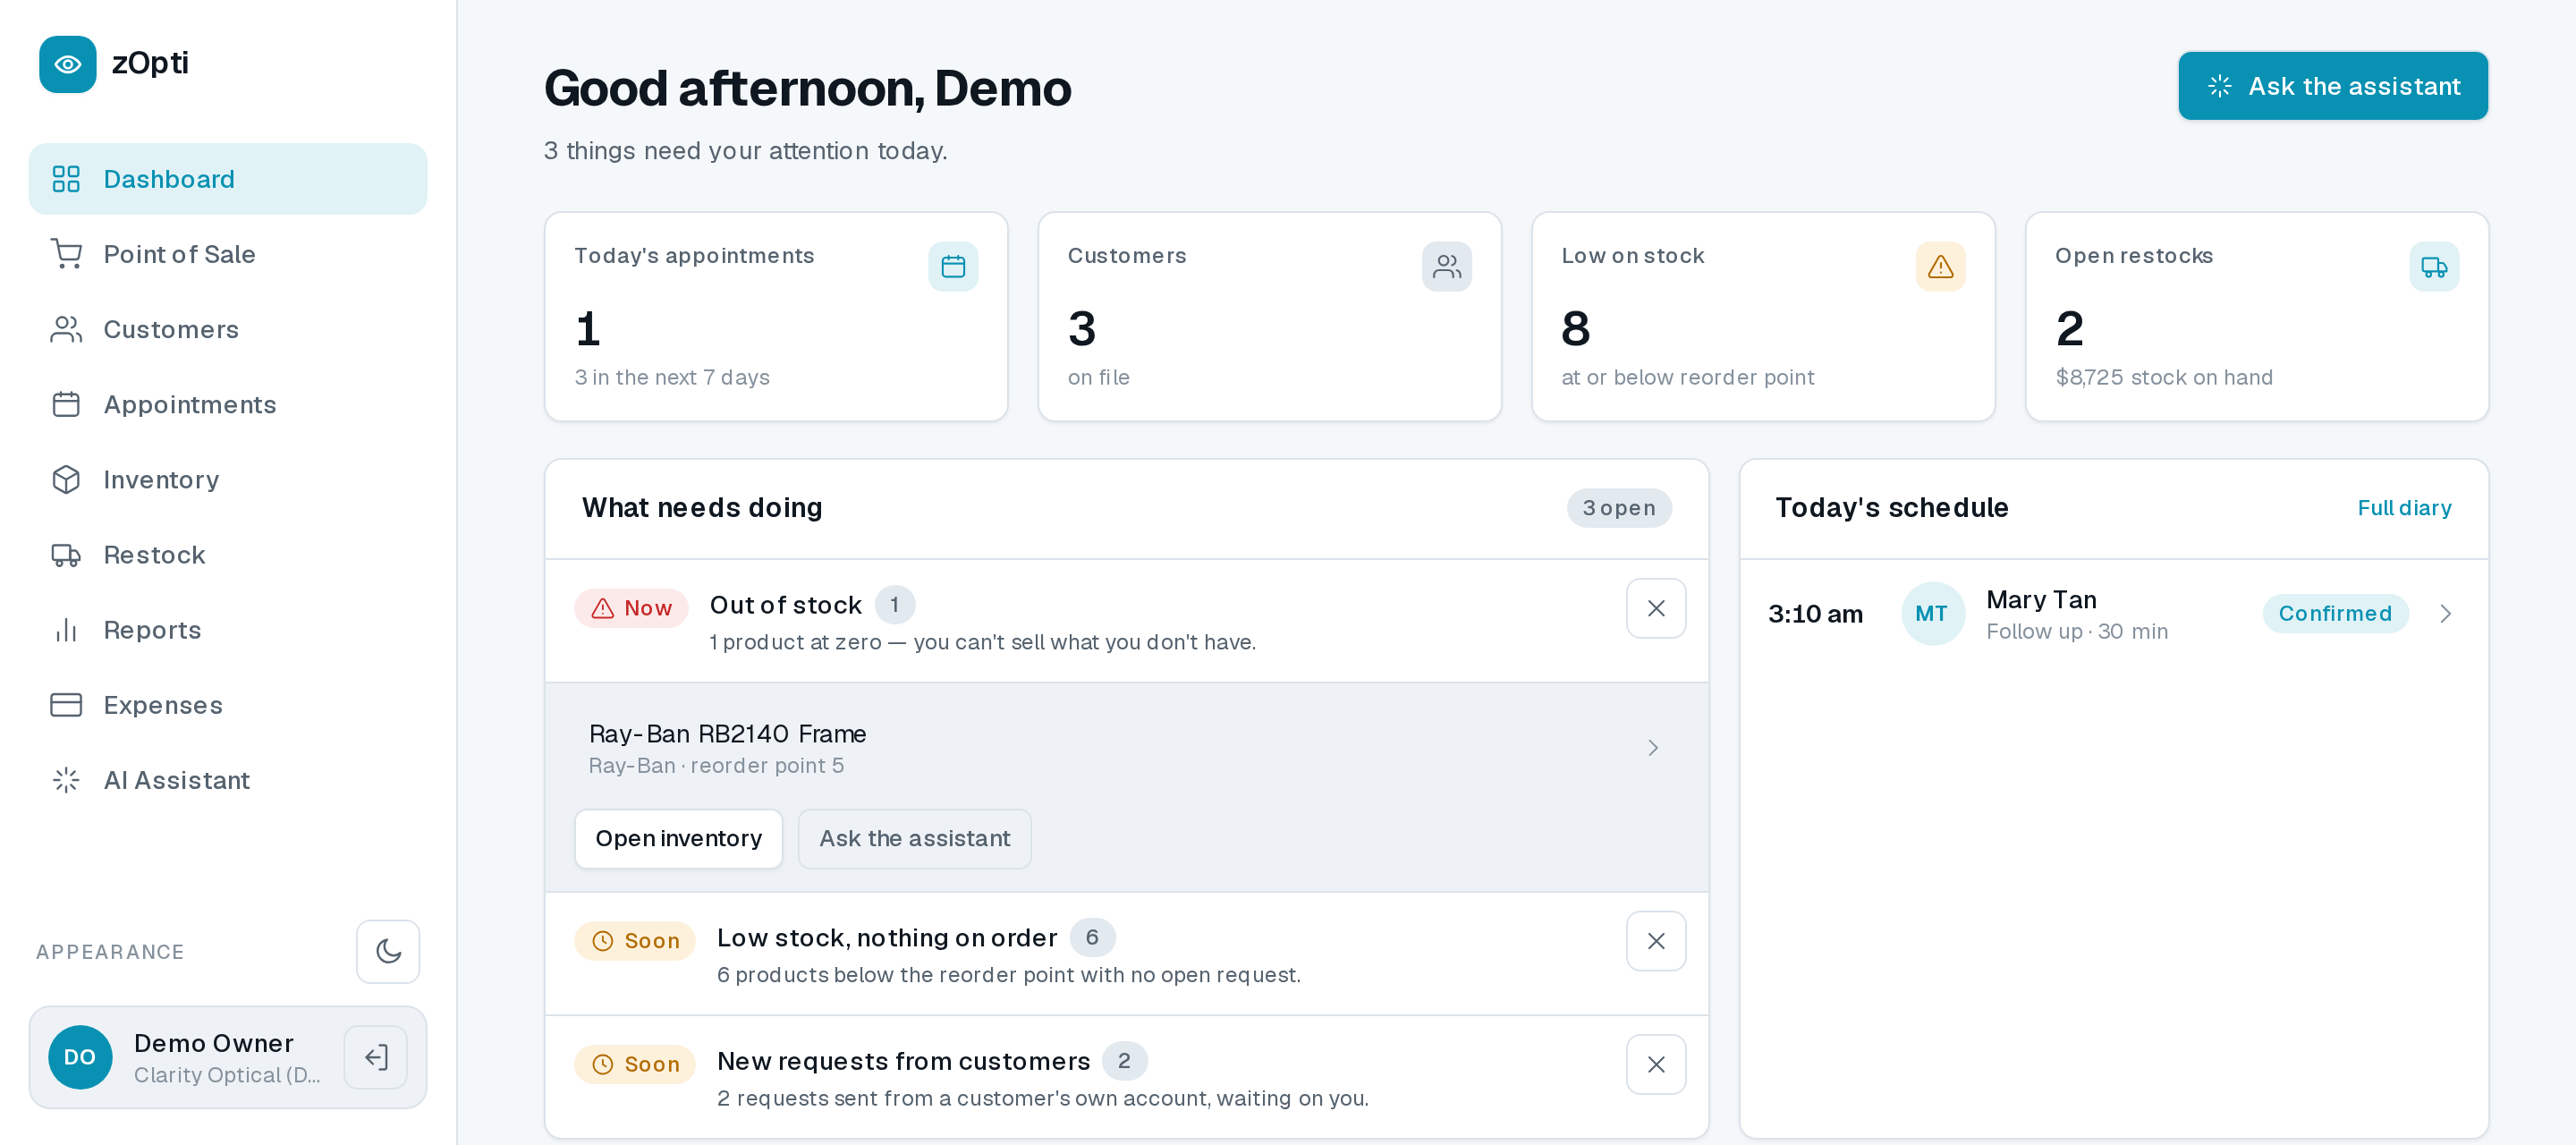The height and width of the screenshot is (1145, 2576).
Task: Dismiss the Out of stock task
Action: [x=1656, y=608]
